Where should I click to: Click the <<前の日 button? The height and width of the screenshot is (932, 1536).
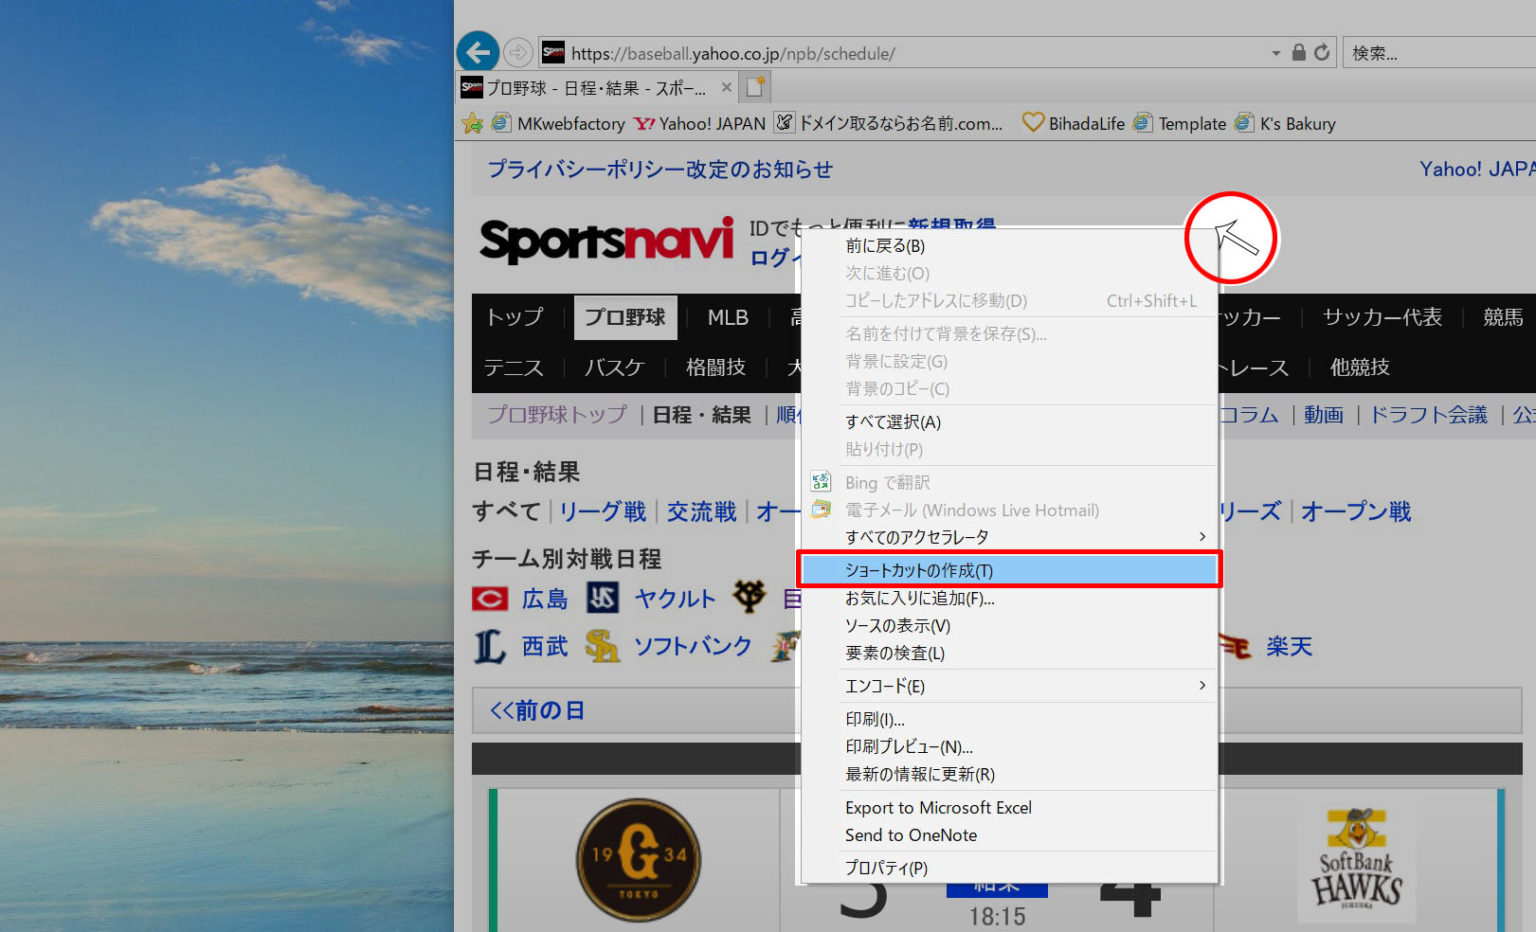tap(537, 710)
